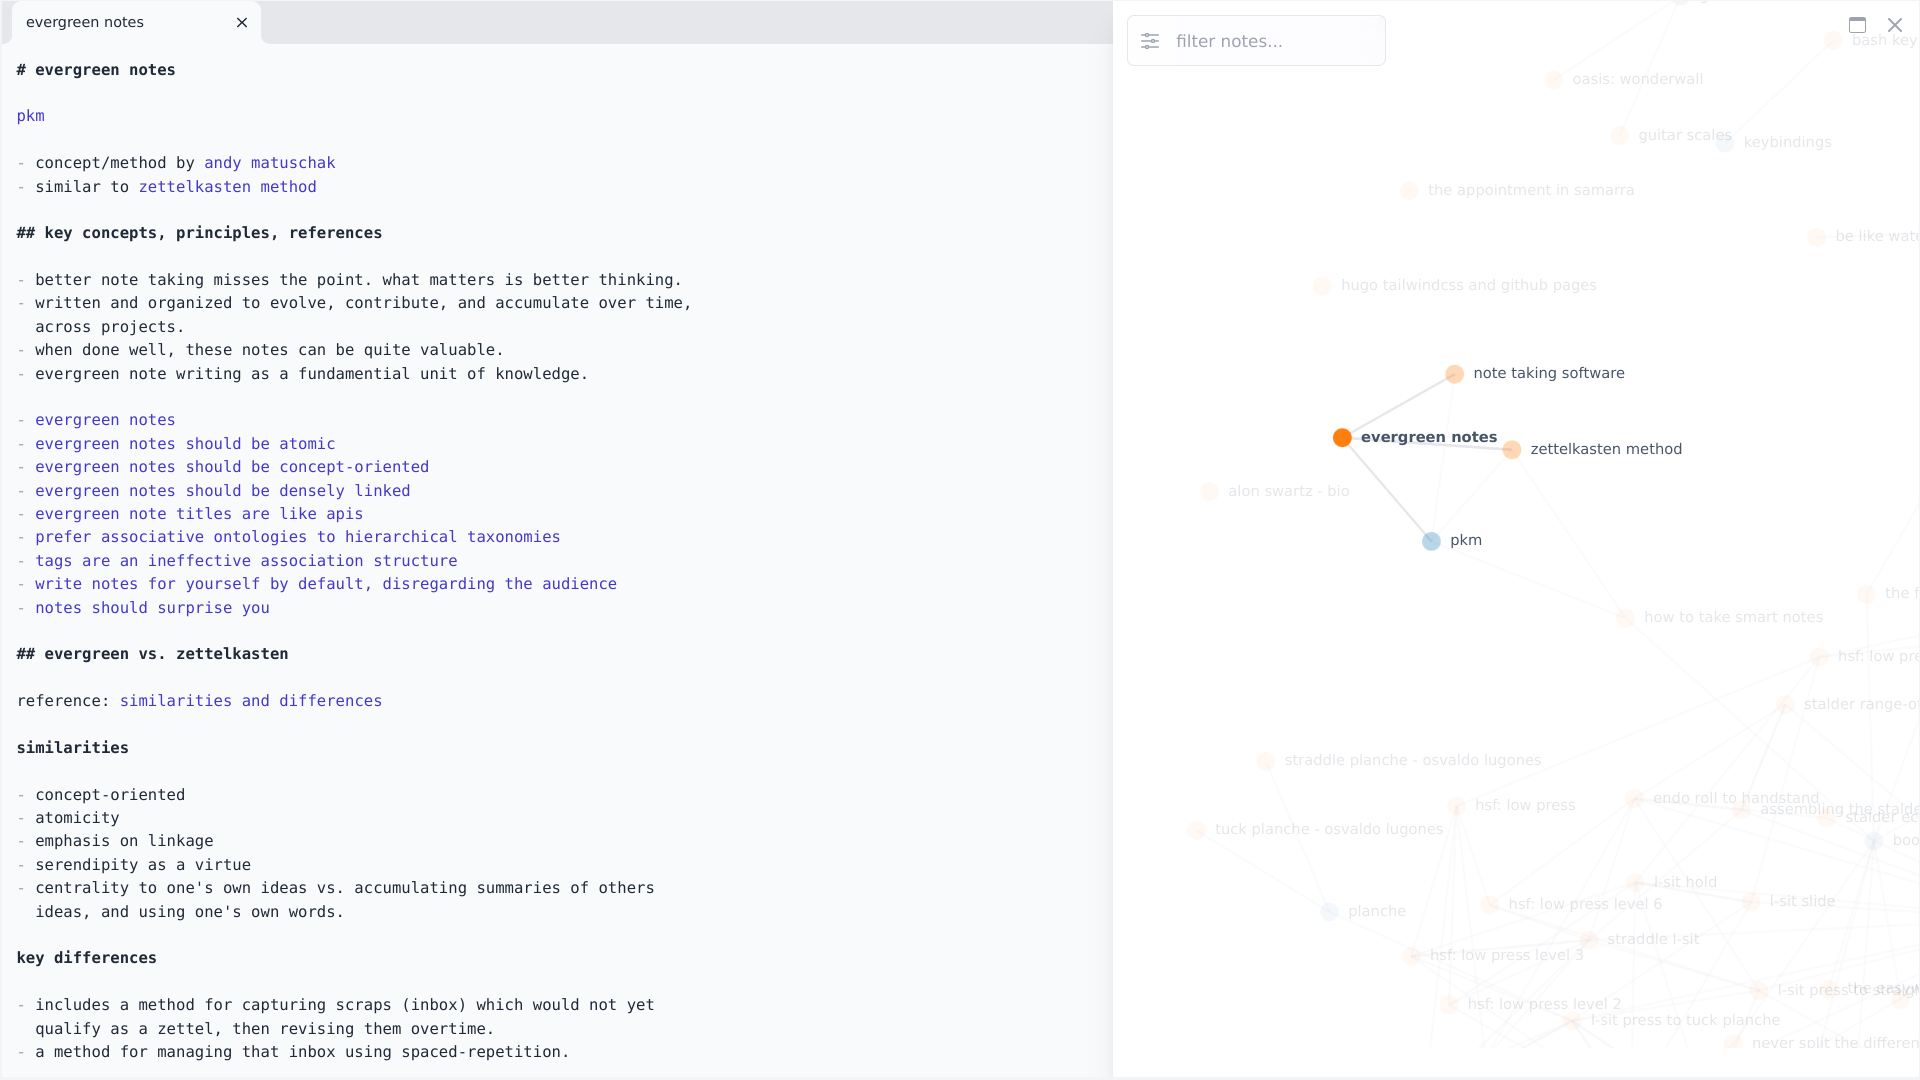Screen dimensions: 1920x1080
Task: Open the graph filter options icon
Action: pos(1149,41)
